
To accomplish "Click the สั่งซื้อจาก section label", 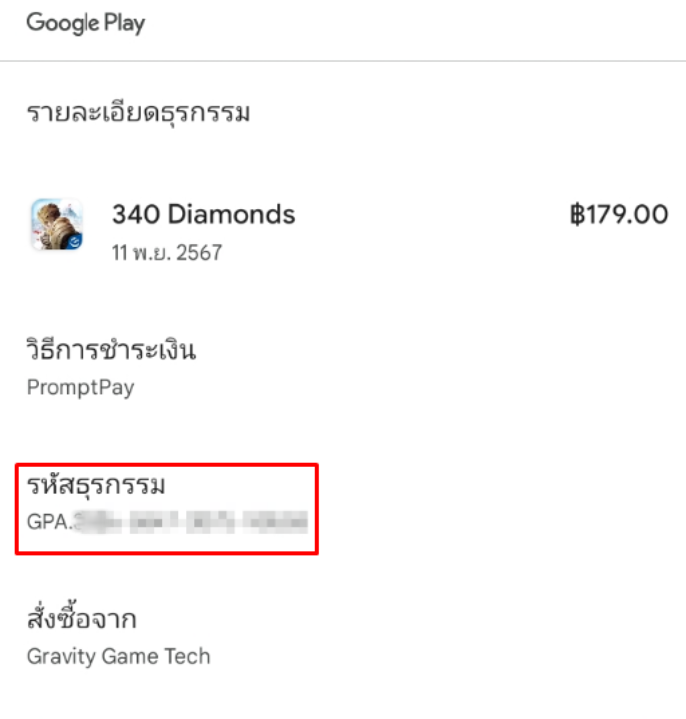I will coord(82,616).
